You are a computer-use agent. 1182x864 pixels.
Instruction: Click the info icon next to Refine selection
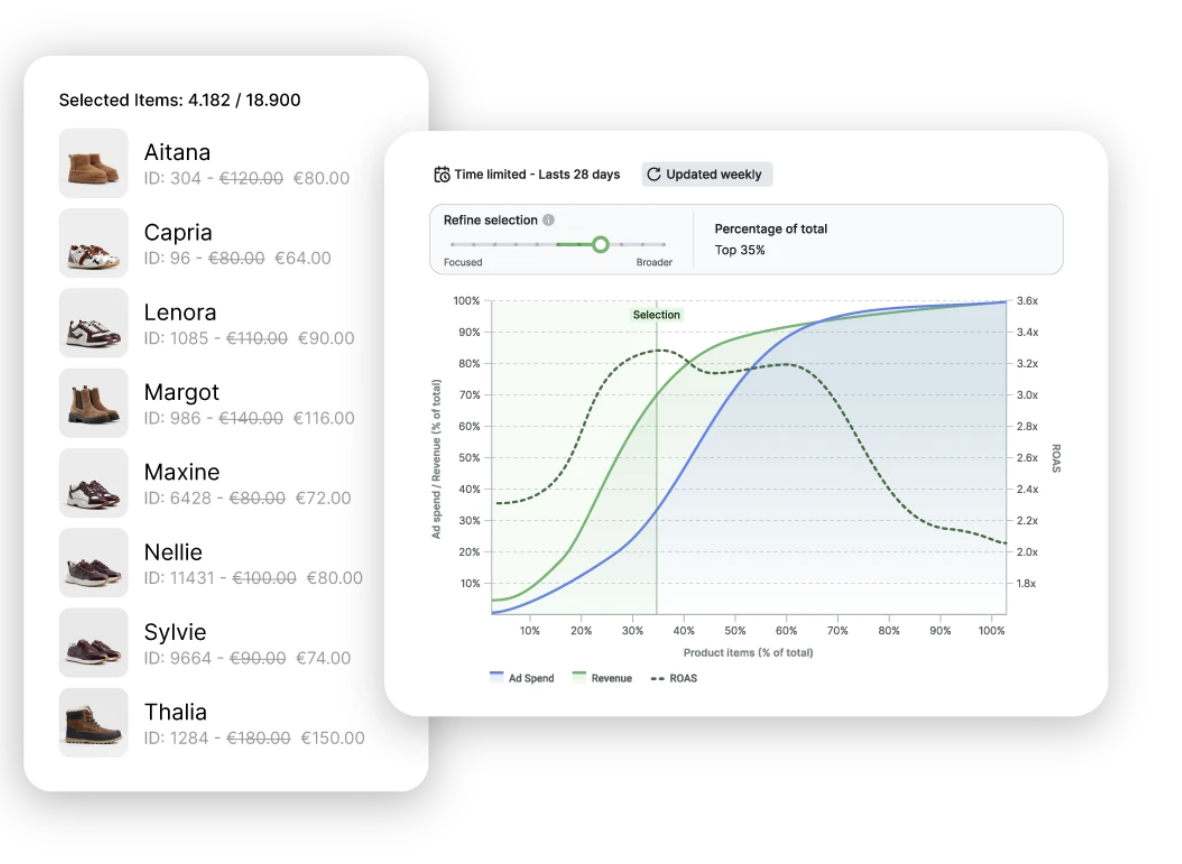point(549,220)
